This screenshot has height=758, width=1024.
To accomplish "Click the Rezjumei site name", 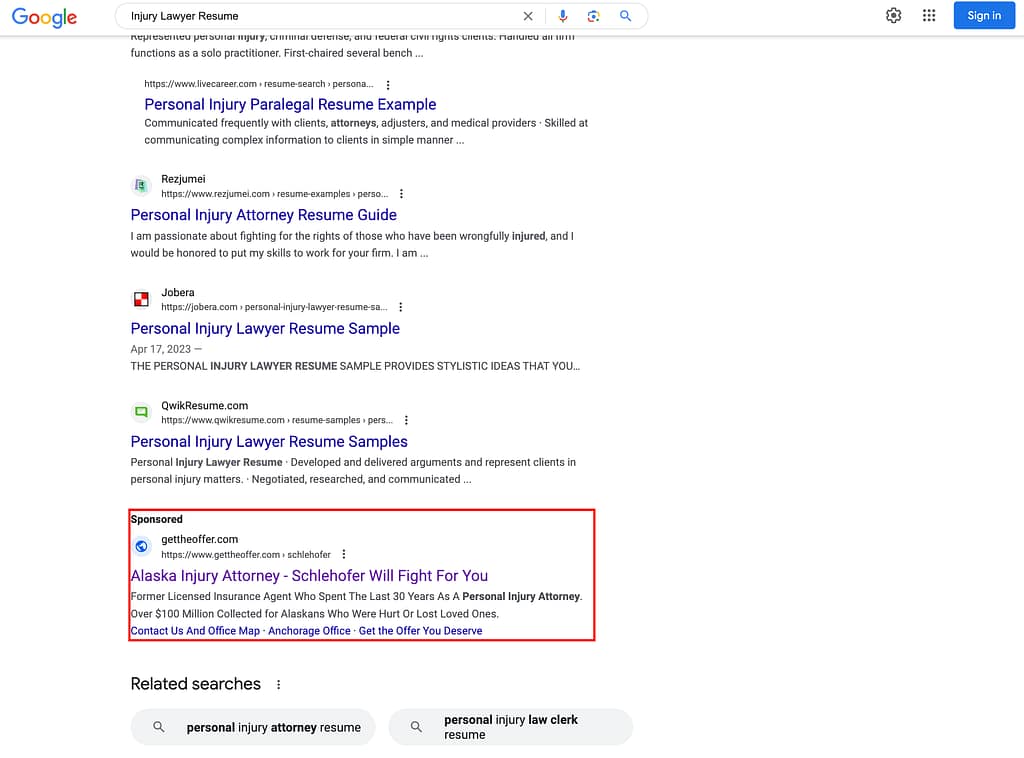I will (x=183, y=179).
